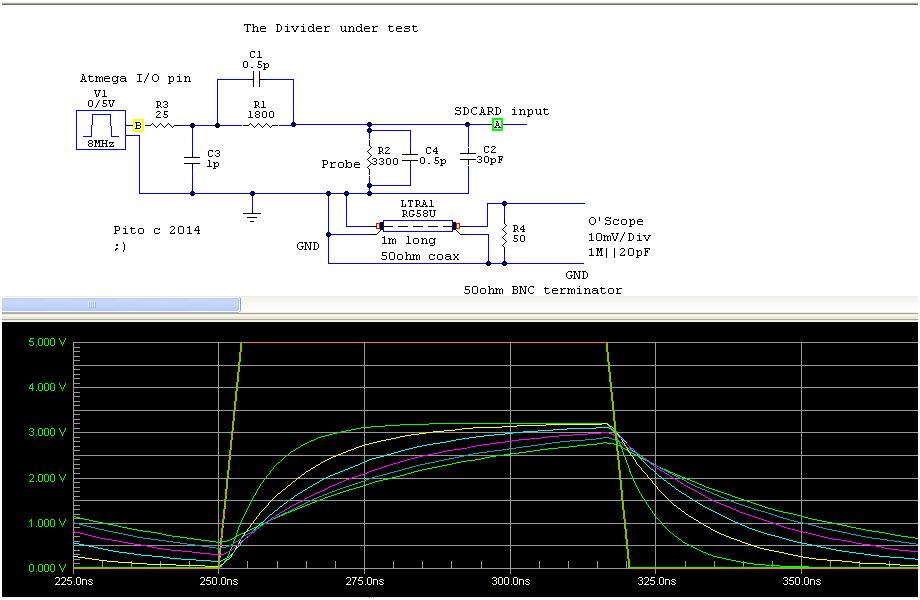The image size is (920, 600).
Task: Click the green node A probe marker
Action: pos(496,124)
